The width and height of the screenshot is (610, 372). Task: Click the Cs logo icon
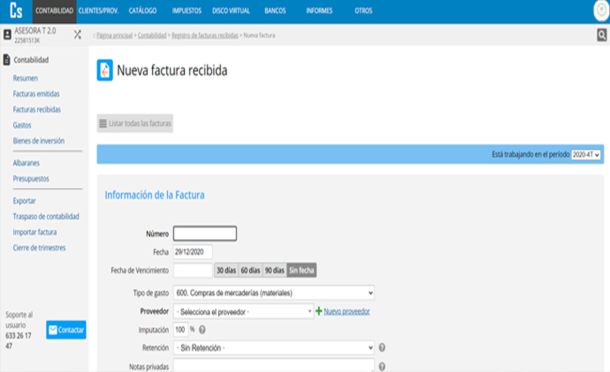pyautogui.click(x=16, y=11)
